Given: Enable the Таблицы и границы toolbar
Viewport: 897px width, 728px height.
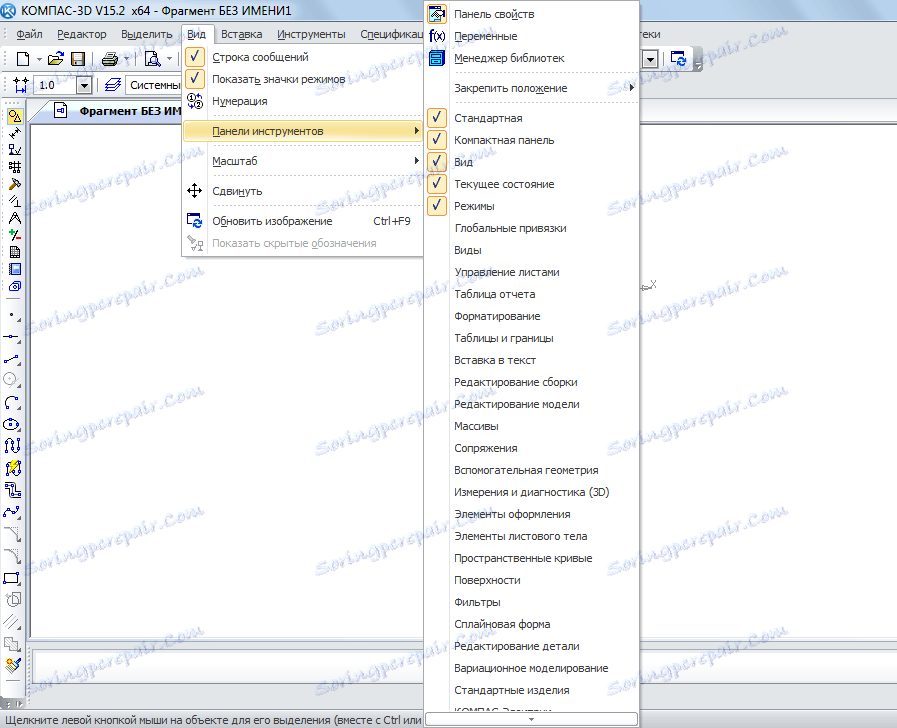Looking at the screenshot, I should pyautogui.click(x=531, y=338).
